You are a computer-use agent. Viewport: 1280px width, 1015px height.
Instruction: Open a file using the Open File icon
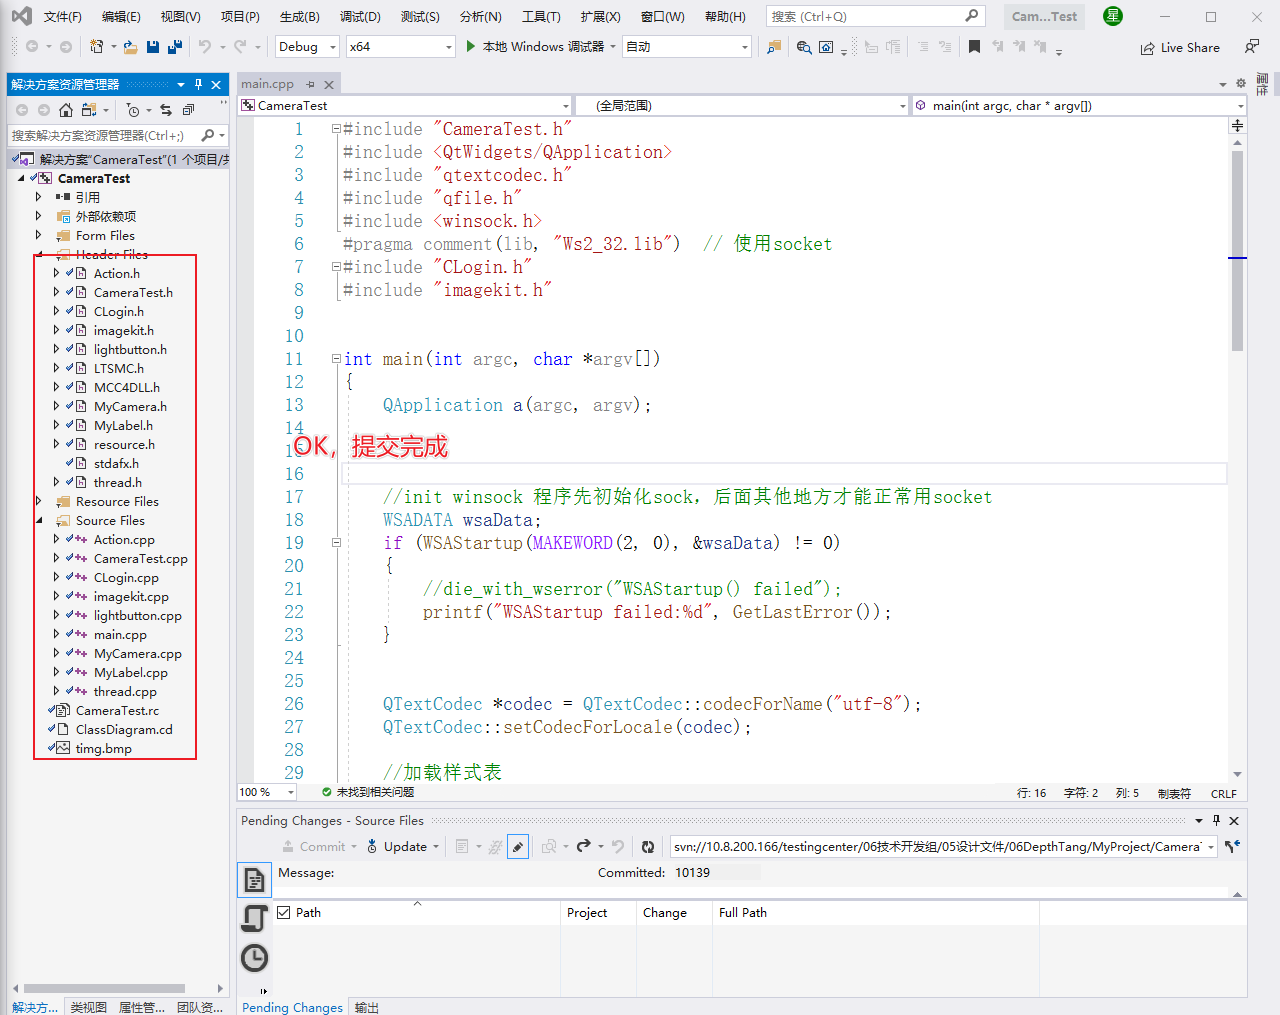click(x=129, y=46)
